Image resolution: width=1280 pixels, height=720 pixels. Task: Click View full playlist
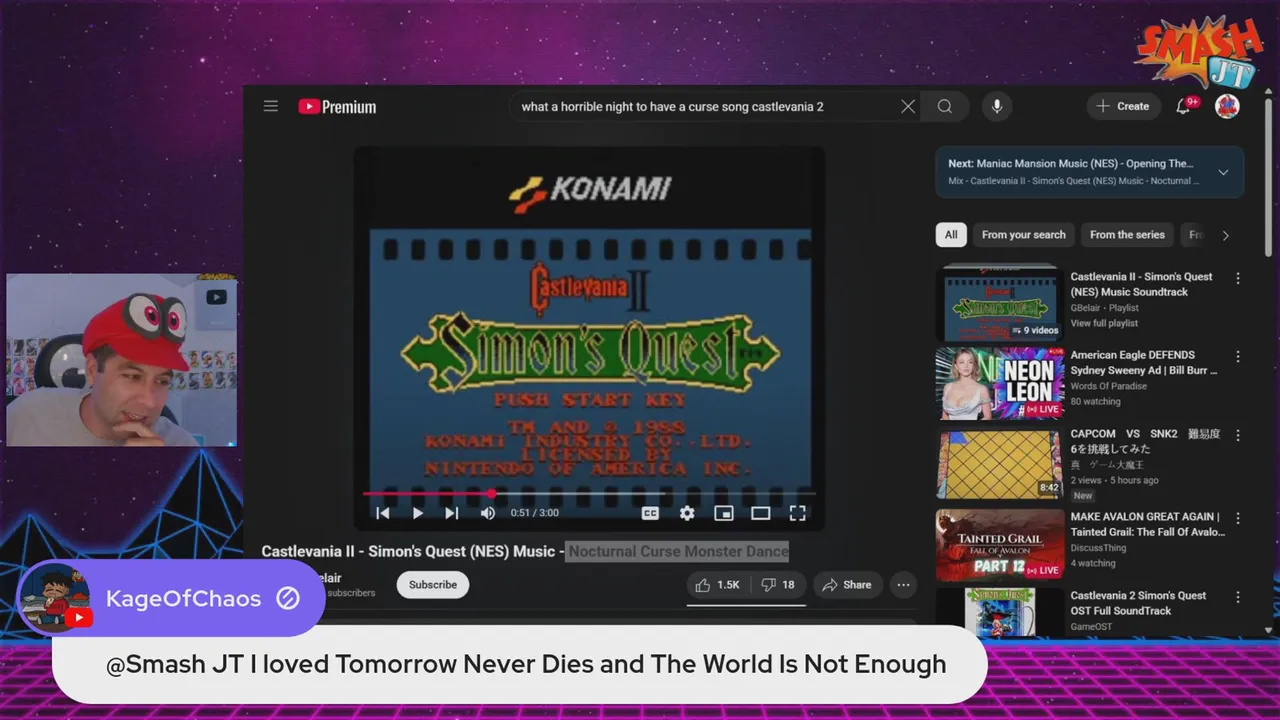coord(1104,323)
